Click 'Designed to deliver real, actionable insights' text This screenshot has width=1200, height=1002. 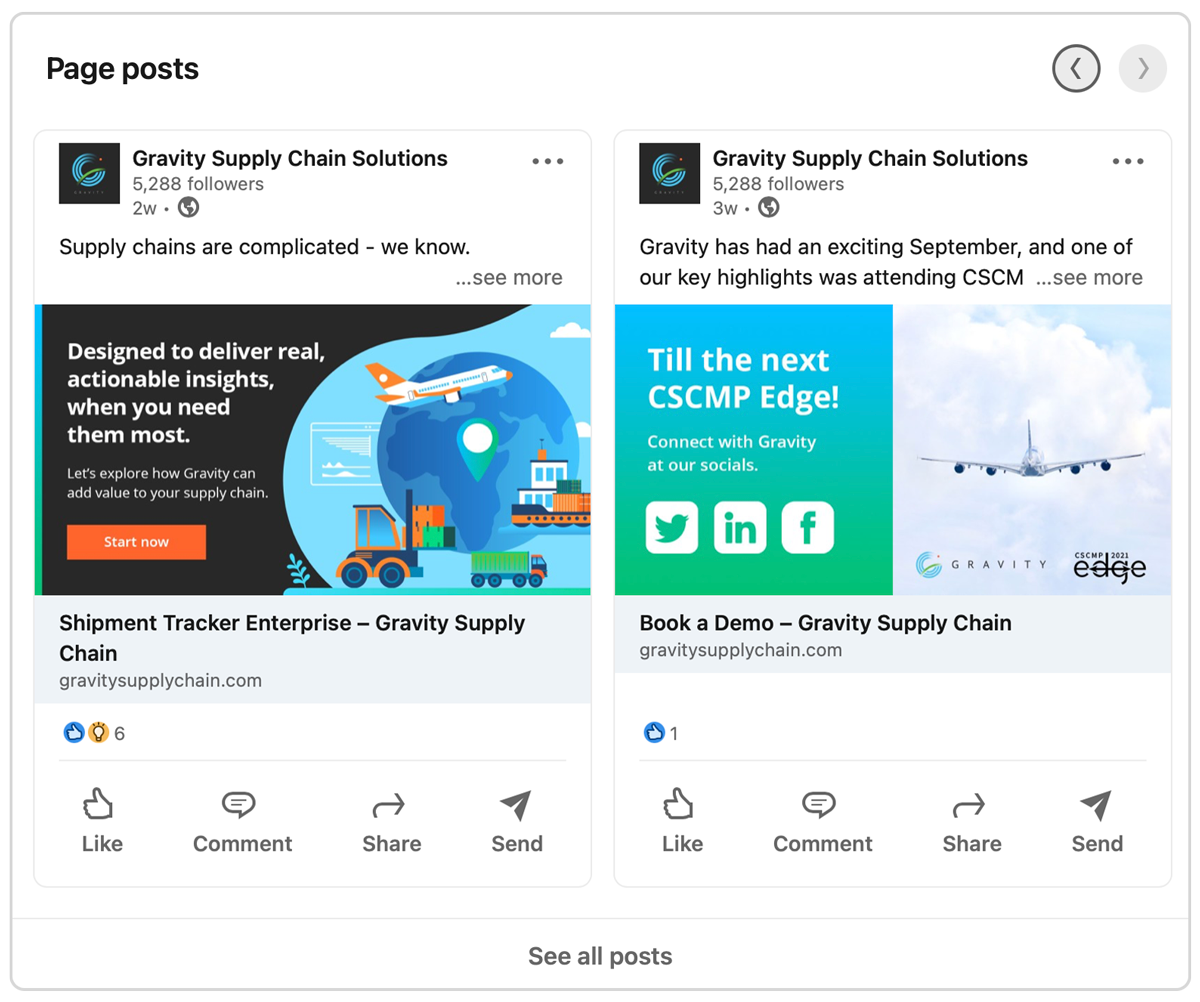pyautogui.click(x=196, y=394)
